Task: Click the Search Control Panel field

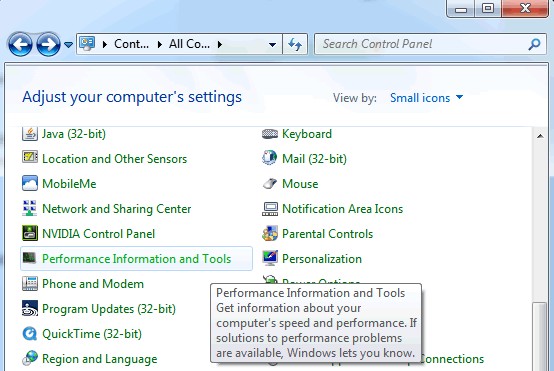Action: 430,44
